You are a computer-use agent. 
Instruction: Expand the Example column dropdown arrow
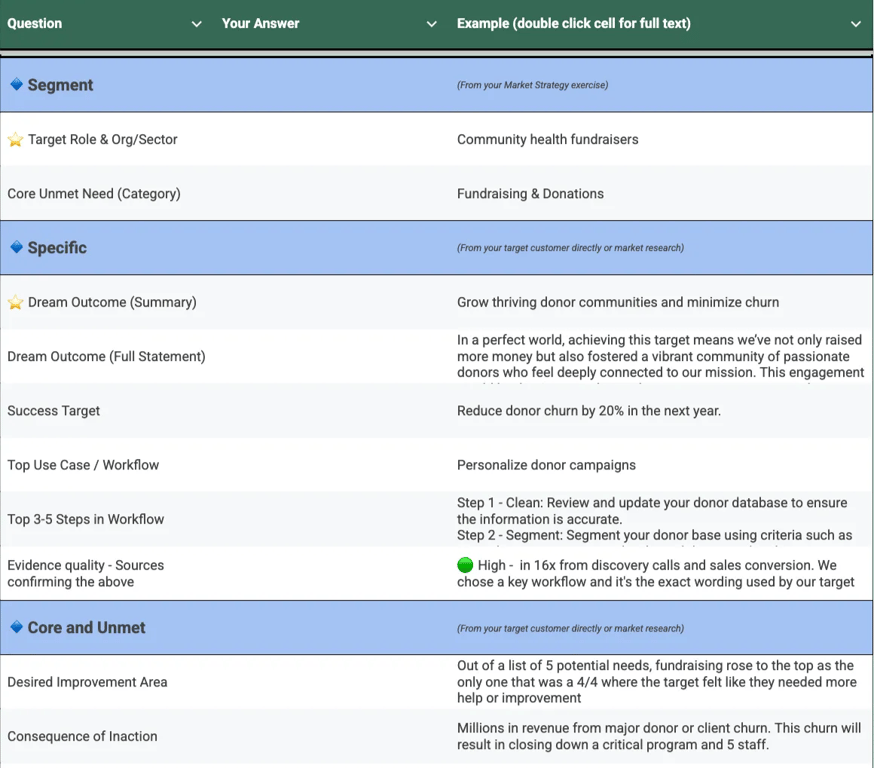coord(856,24)
